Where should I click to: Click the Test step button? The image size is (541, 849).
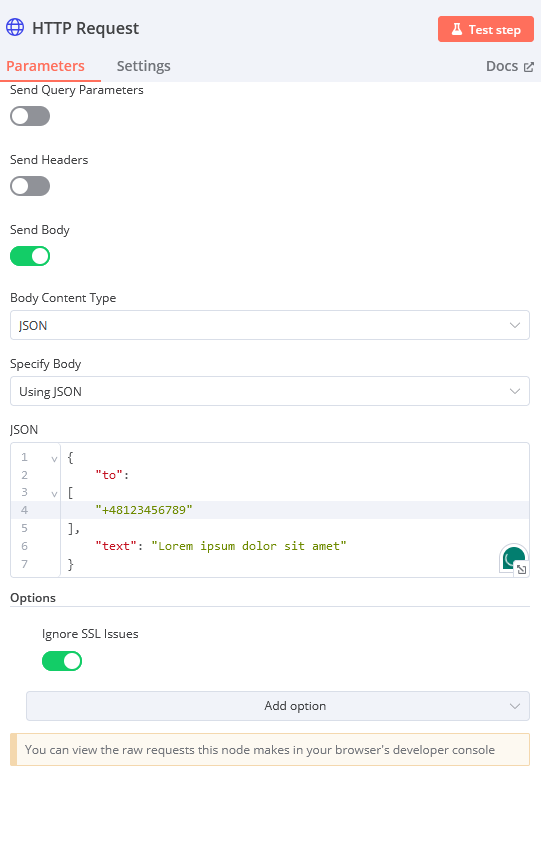[x=486, y=29]
